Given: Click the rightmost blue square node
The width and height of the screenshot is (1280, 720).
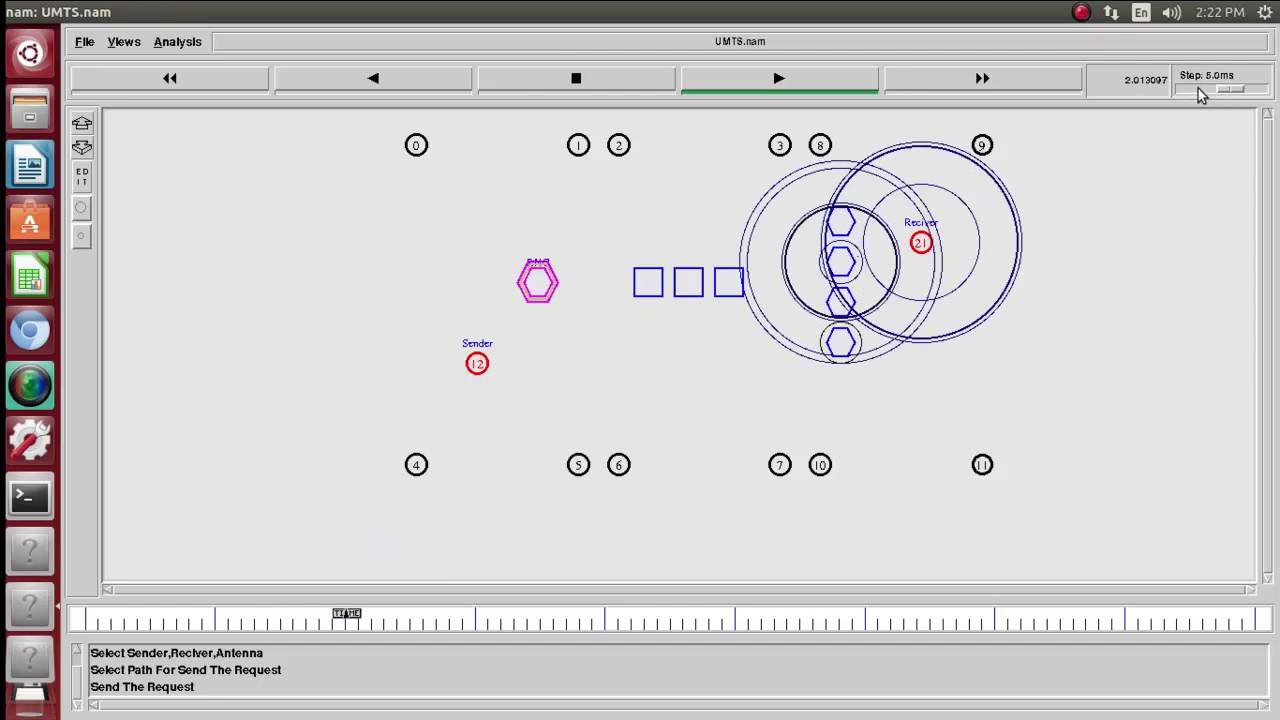Looking at the screenshot, I should [x=729, y=283].
